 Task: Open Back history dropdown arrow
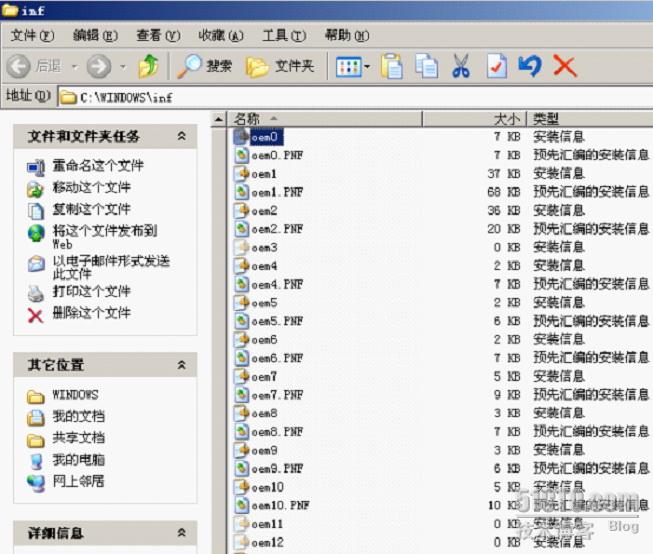(75, 66)
